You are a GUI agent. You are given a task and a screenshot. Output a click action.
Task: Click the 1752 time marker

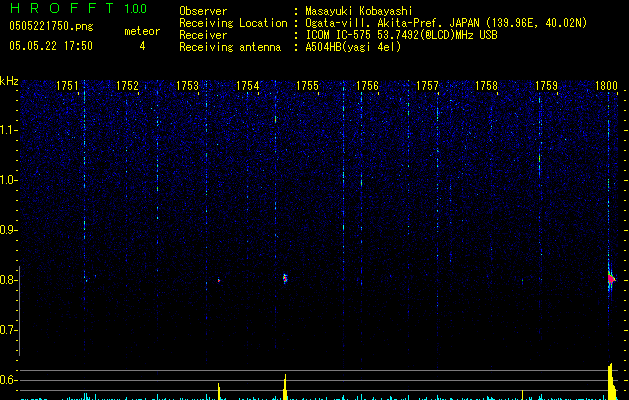tap(127, 86)
